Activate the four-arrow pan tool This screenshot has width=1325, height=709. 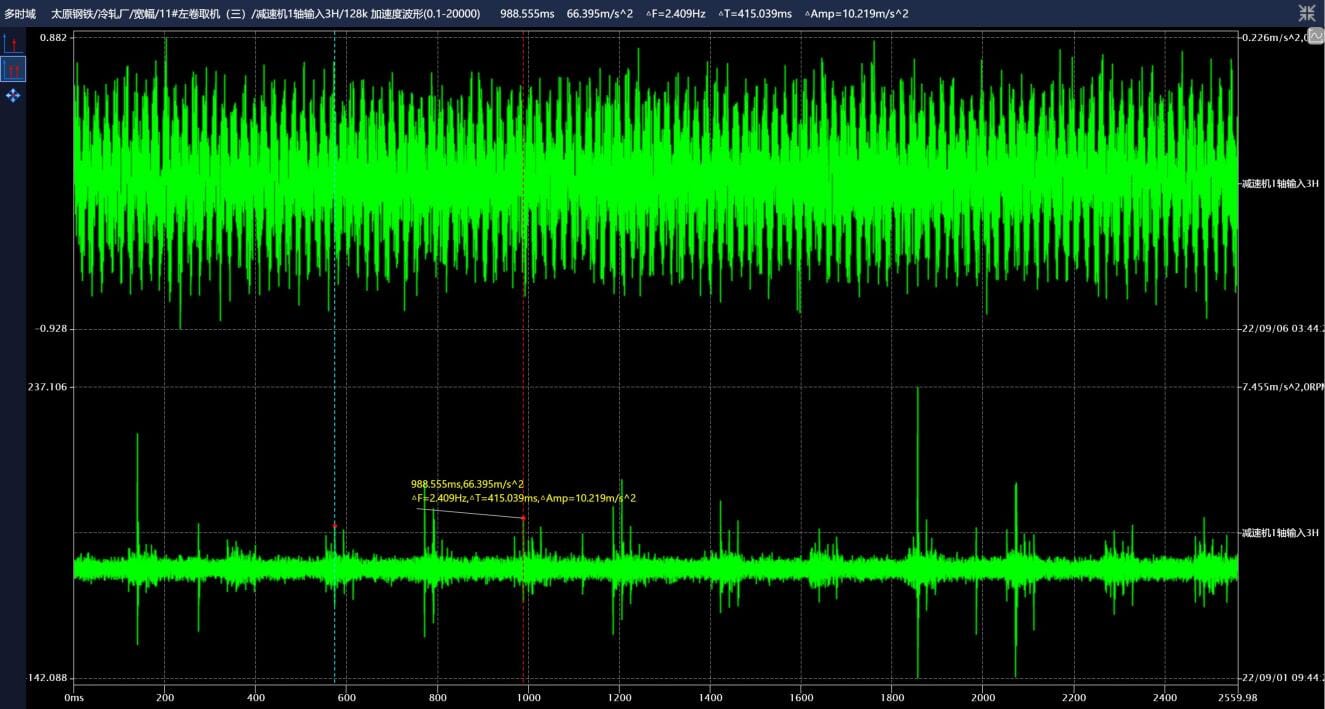pos(13,95)
